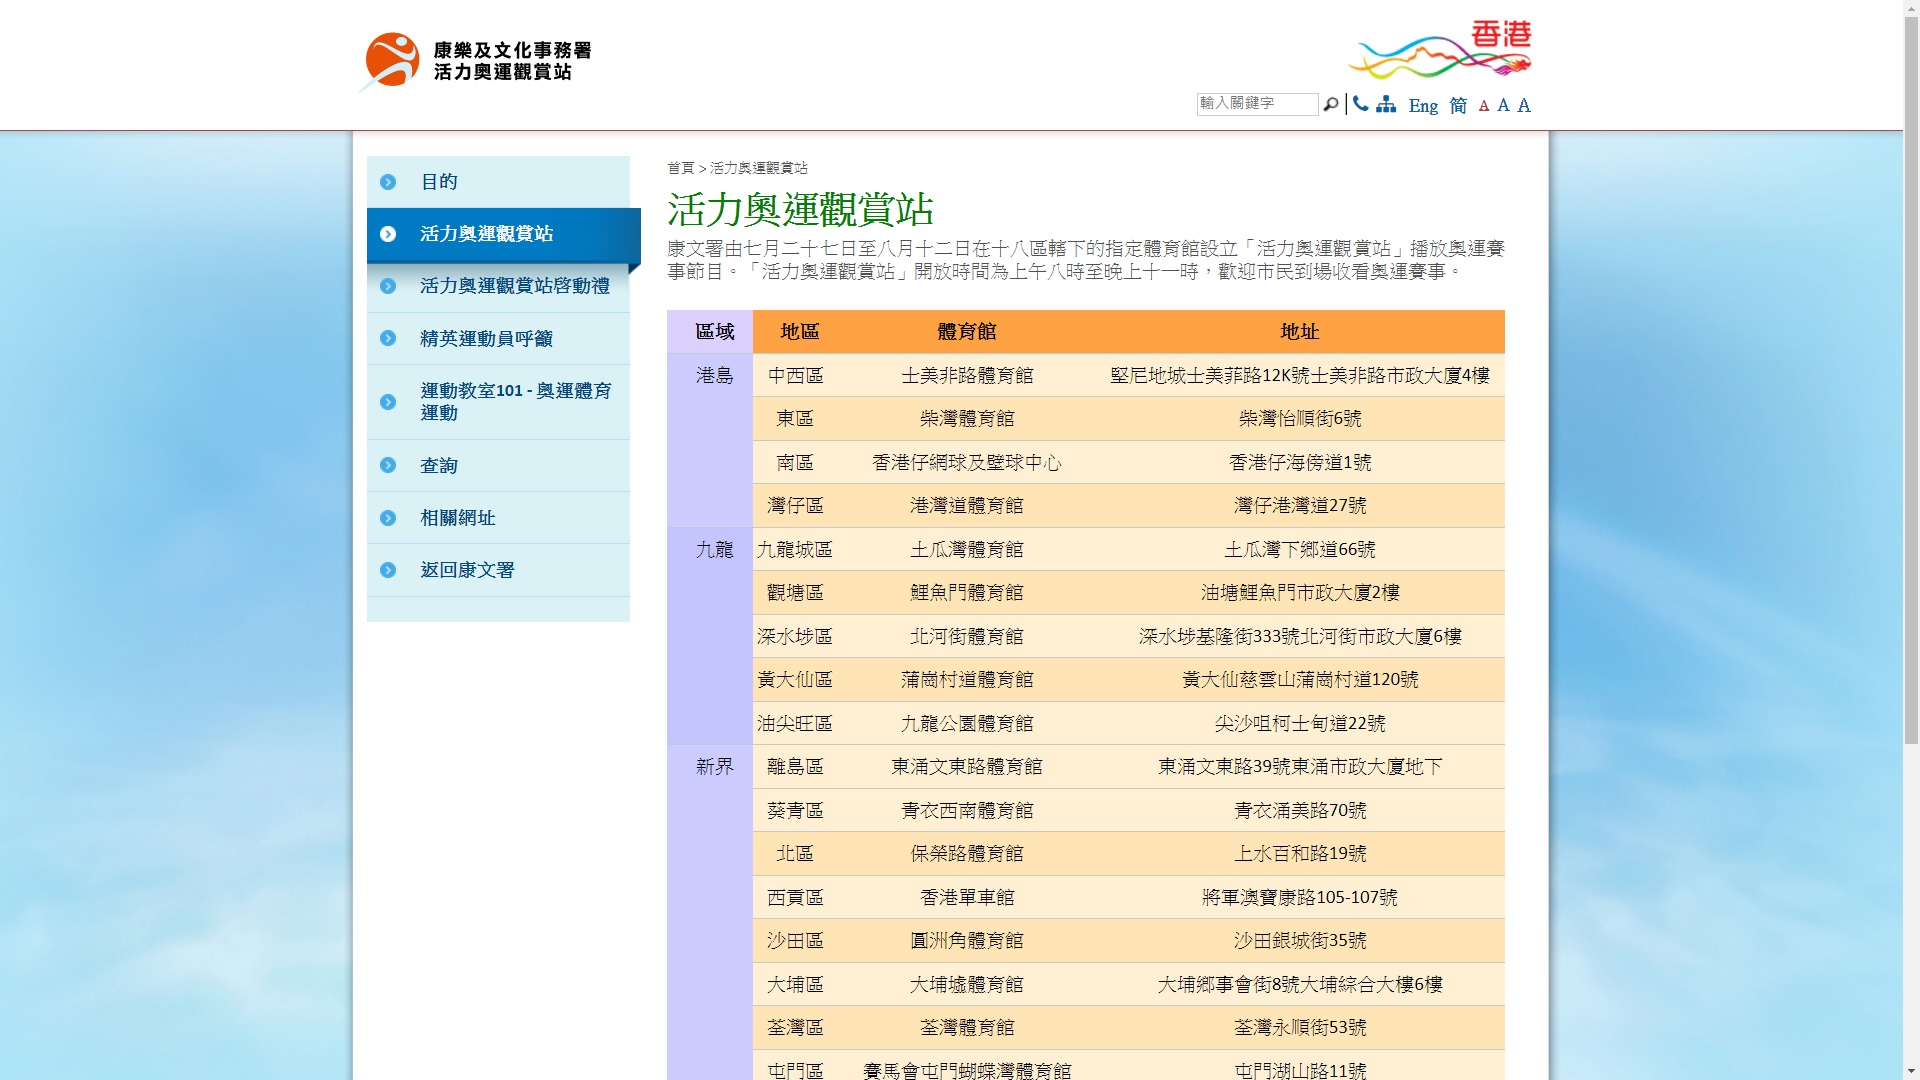Select the medium font size A
Screen dimensions: 1920x1080
(x=1503, y=105)
